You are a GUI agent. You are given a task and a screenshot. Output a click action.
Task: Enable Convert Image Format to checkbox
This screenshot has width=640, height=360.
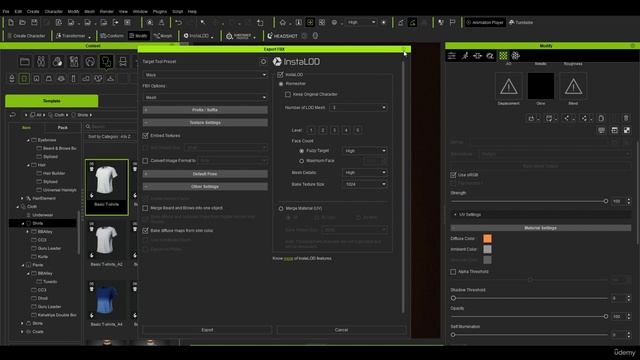[145, 161]
